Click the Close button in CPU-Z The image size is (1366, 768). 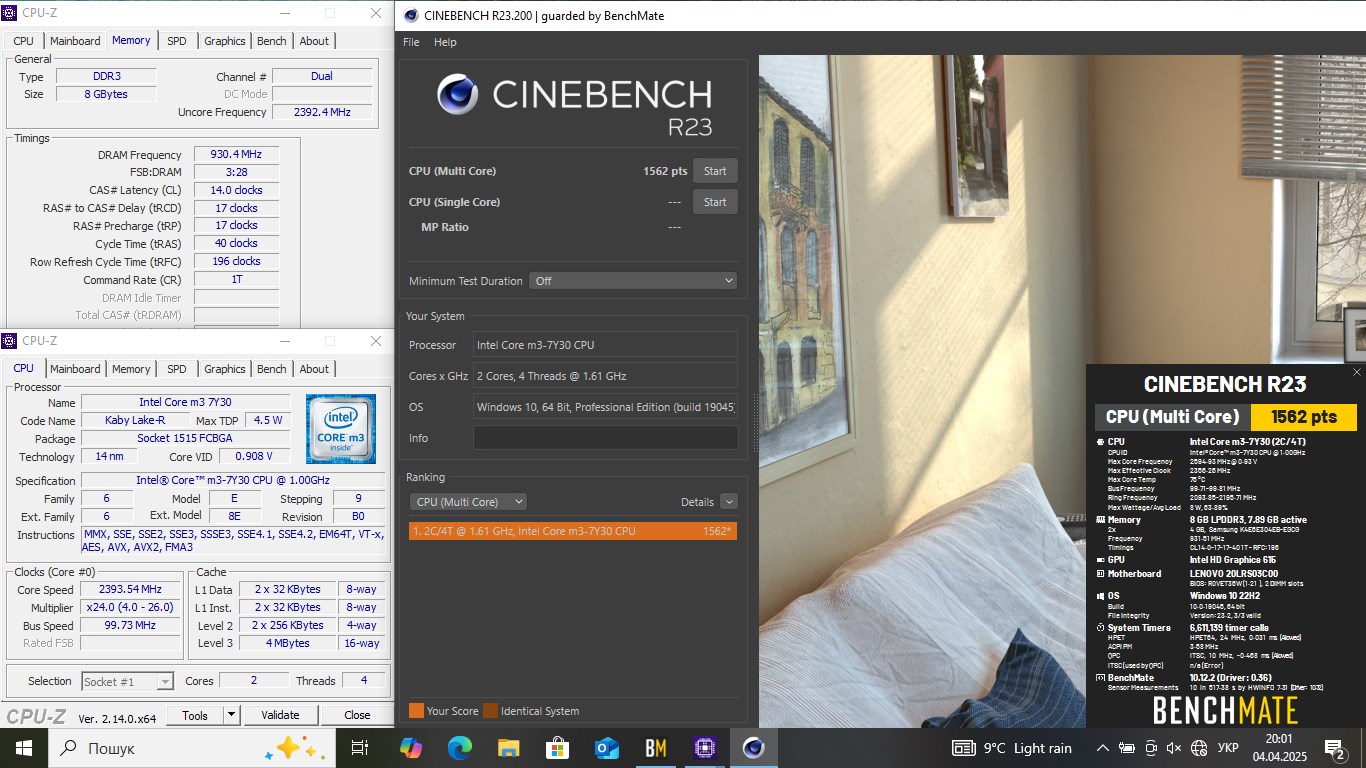click(357, 715)
